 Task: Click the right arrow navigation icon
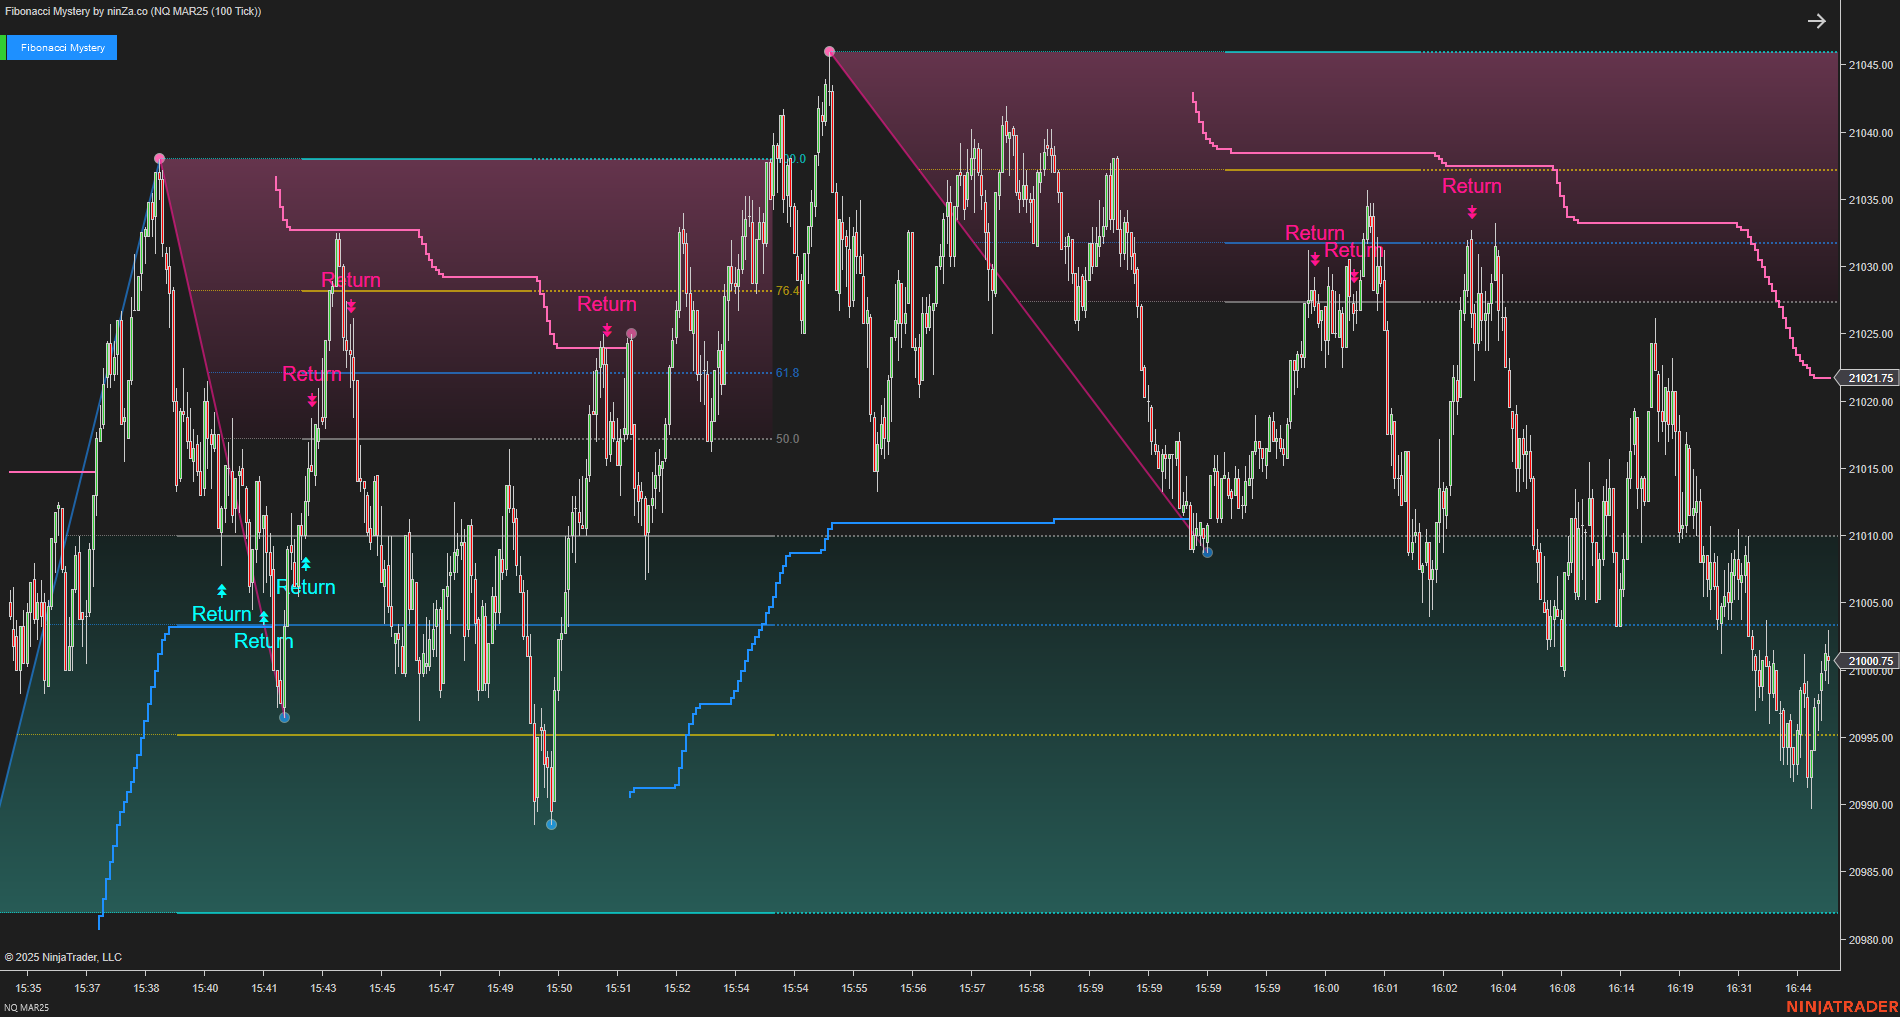[1817, 20]
